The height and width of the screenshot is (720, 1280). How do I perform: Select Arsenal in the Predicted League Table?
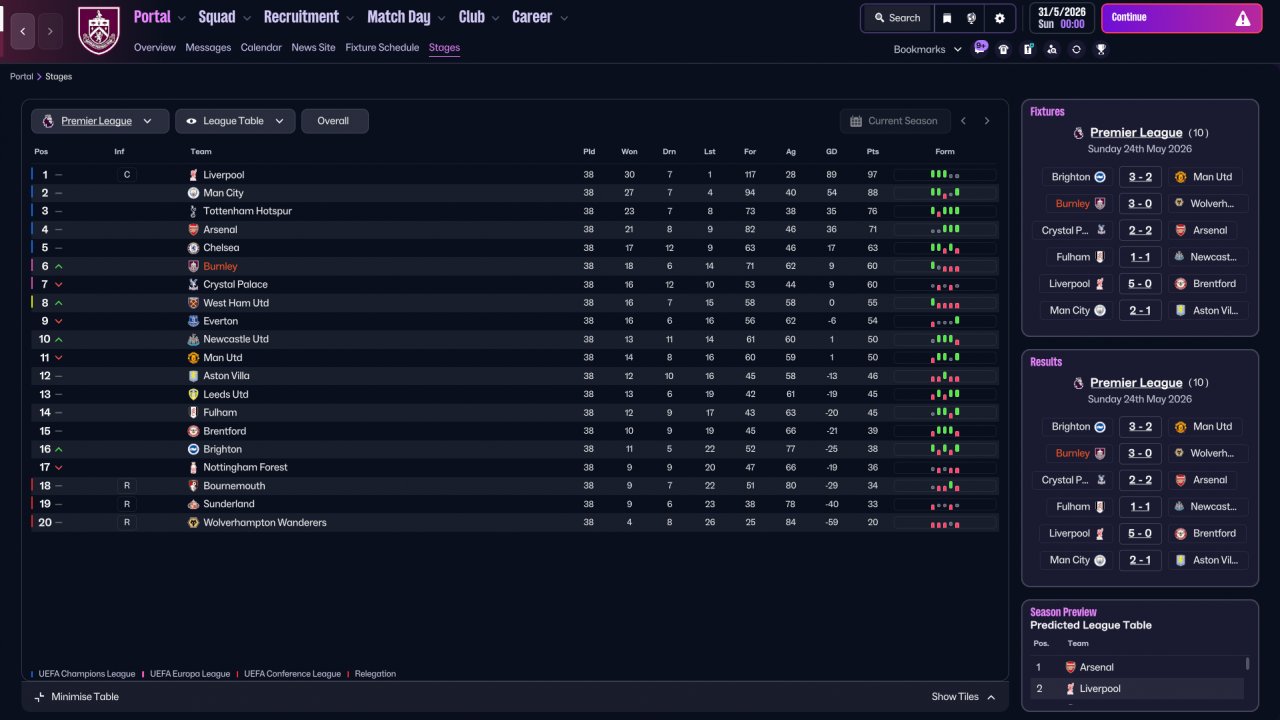[1097, 668]
